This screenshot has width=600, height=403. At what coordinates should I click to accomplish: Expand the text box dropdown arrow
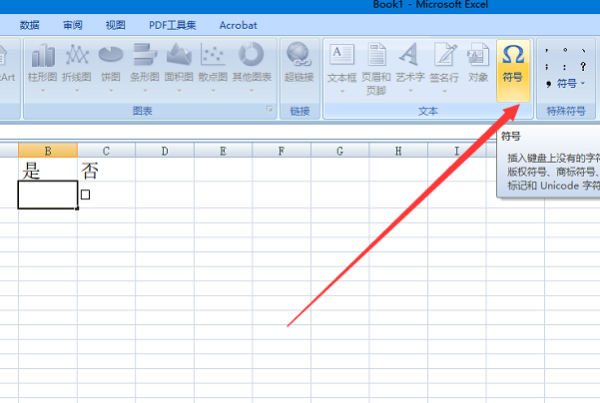coord(342,91)
